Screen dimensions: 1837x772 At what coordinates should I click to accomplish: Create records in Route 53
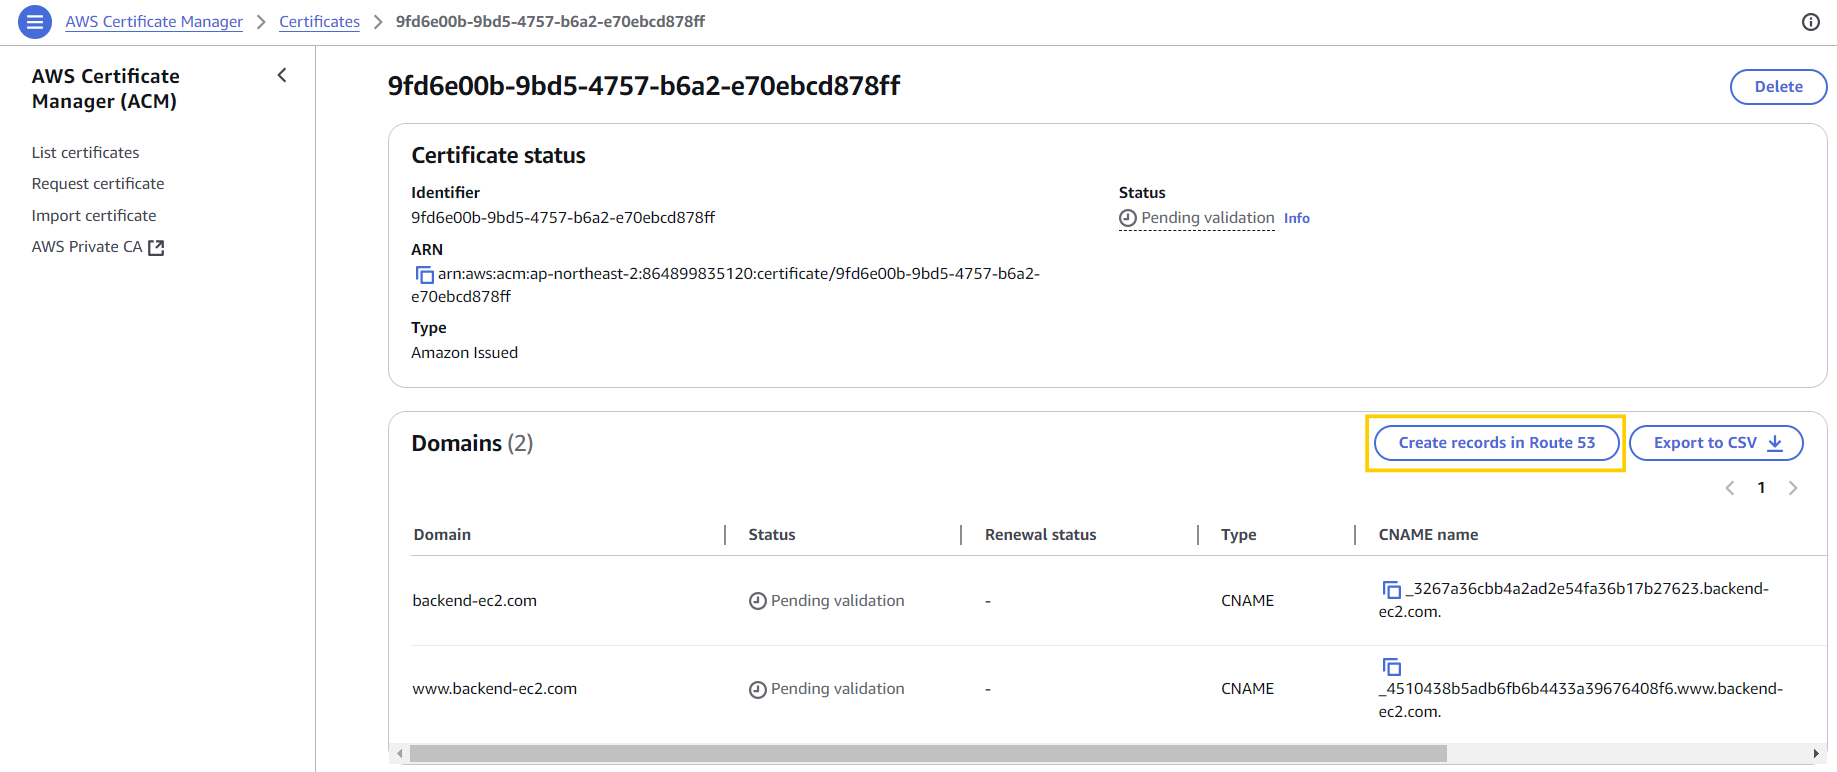pyautogui.click(x=1496, y=443)
